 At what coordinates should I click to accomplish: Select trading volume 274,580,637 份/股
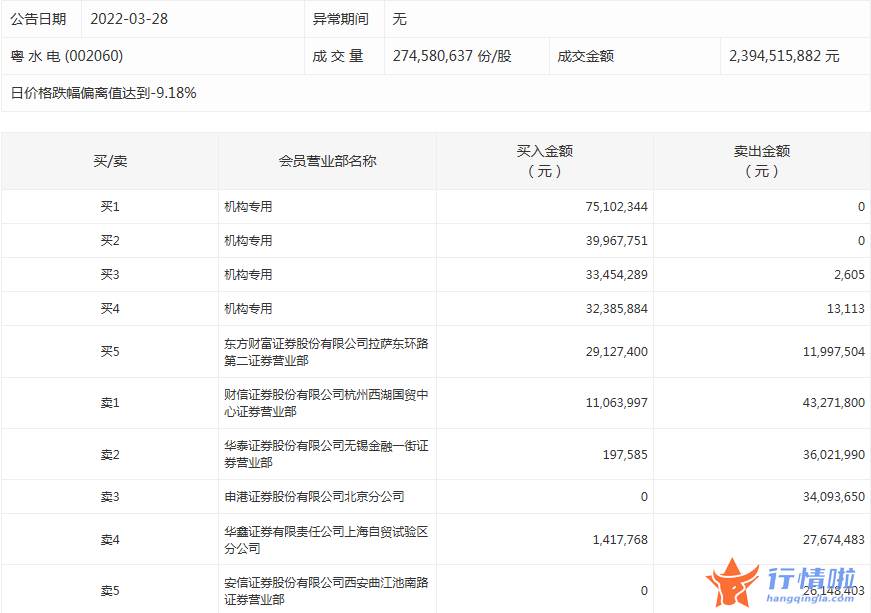[x=452, y=56]
